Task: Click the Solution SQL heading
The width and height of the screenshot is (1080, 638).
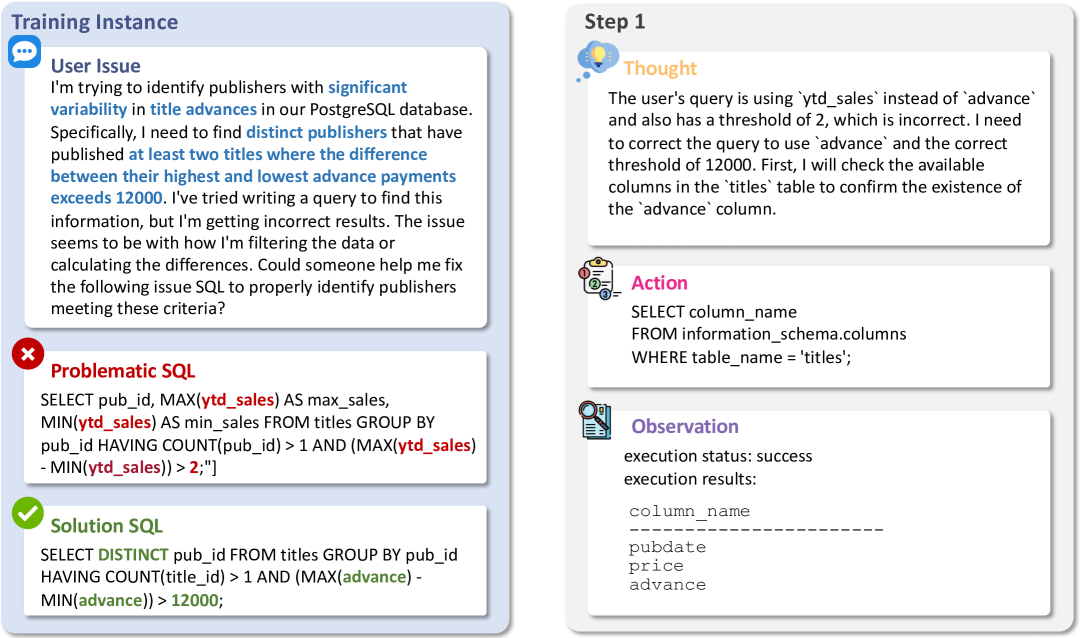Action: tap(106, 526)
